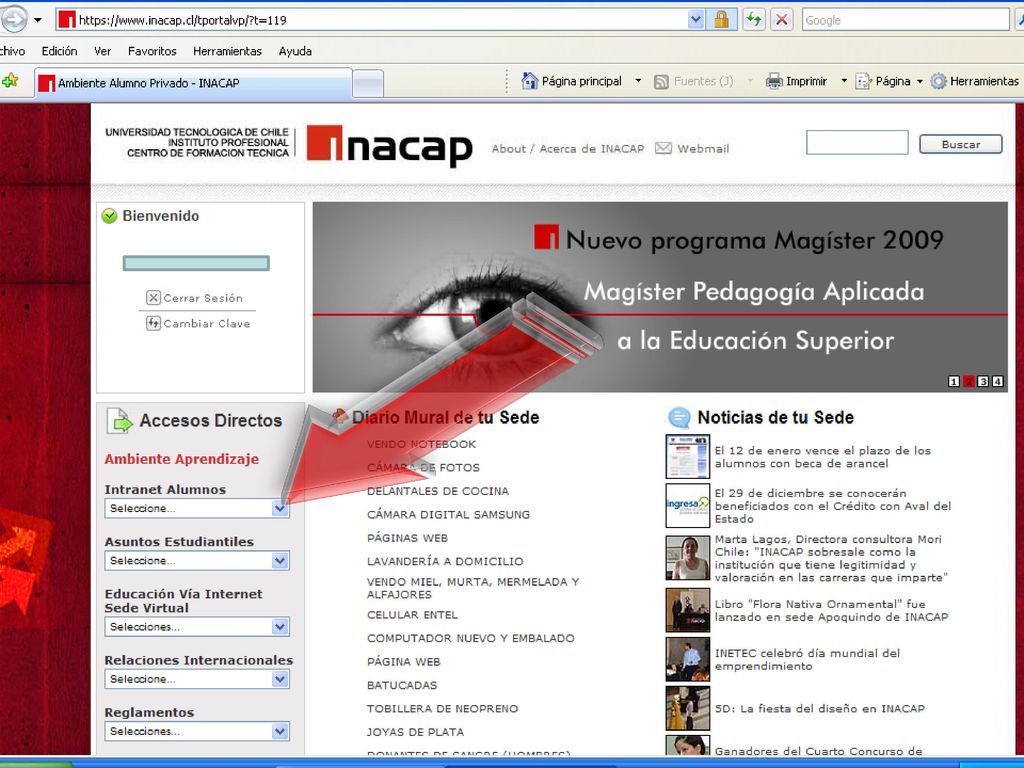1024x768 pixels.
Task: Open the Ayuda menu
Action: (x=295, y=51)
